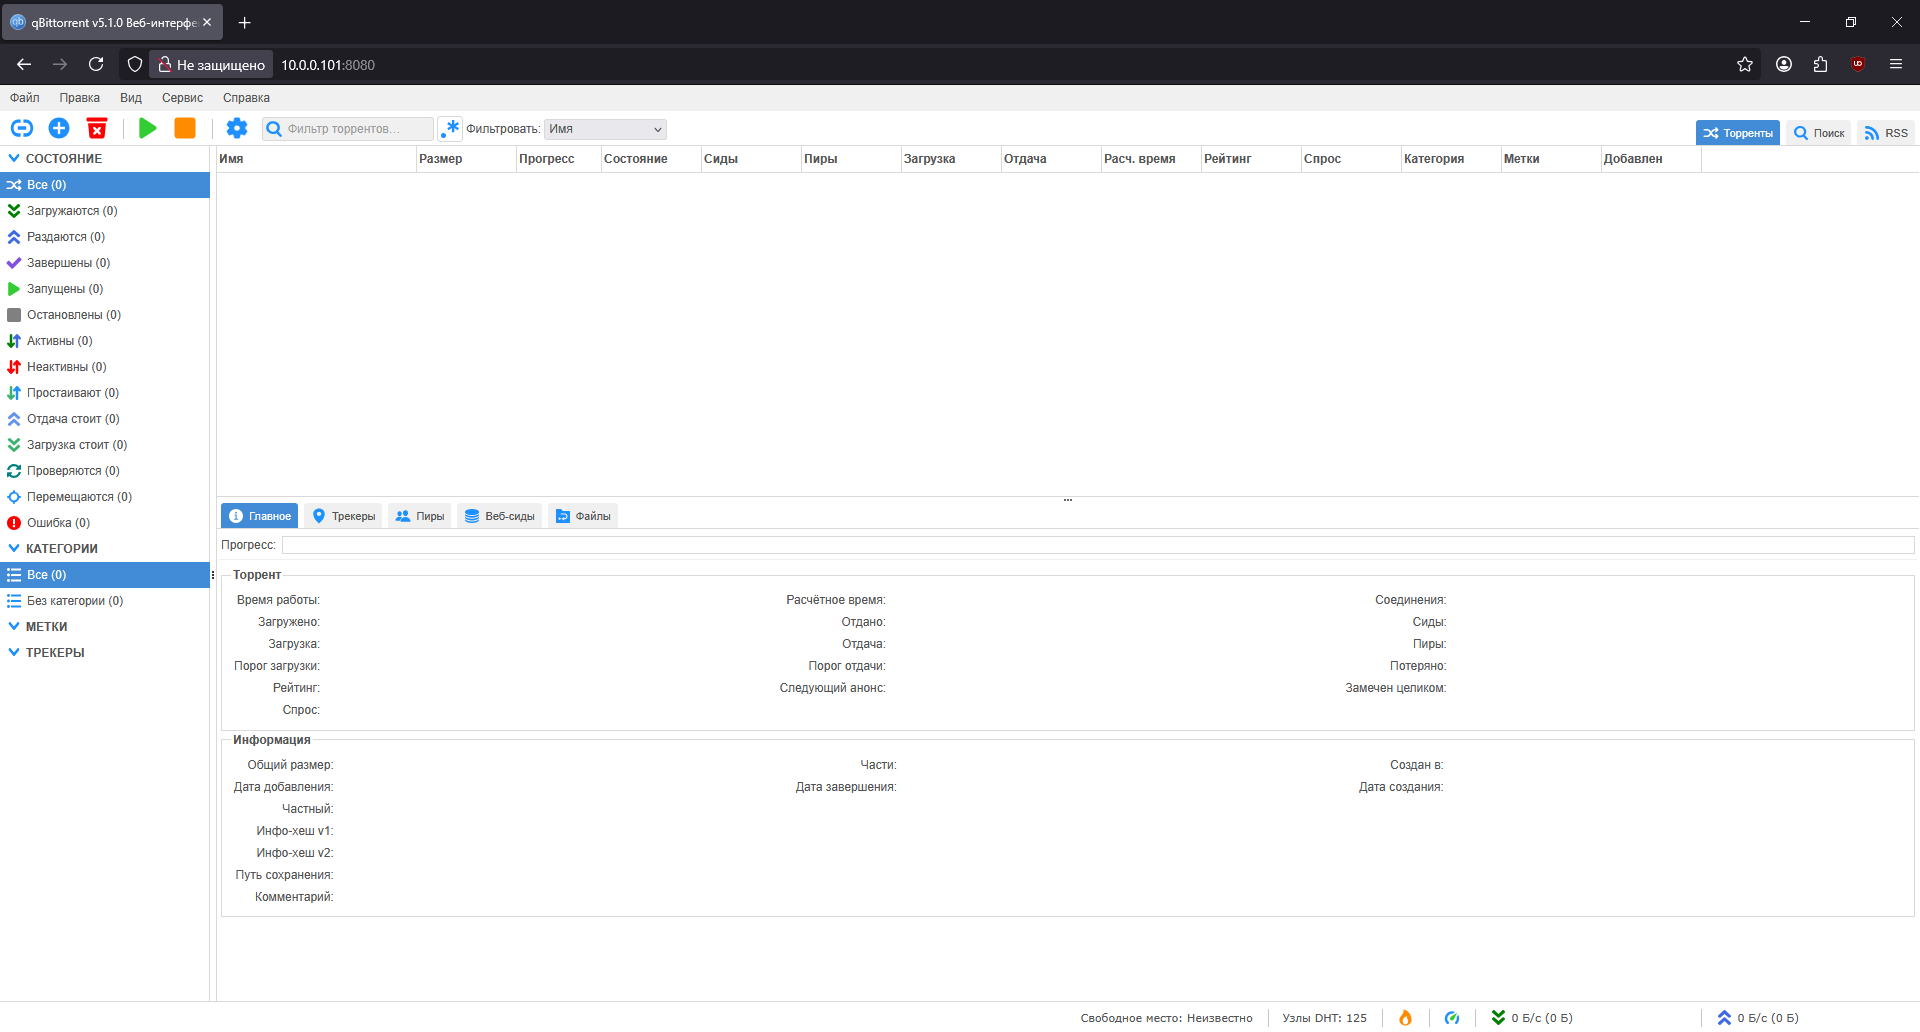Open uBlock Origin extension in browser toolbar
Viewport: 1920px width, 1032px height.
click(x=1857, y=64)
